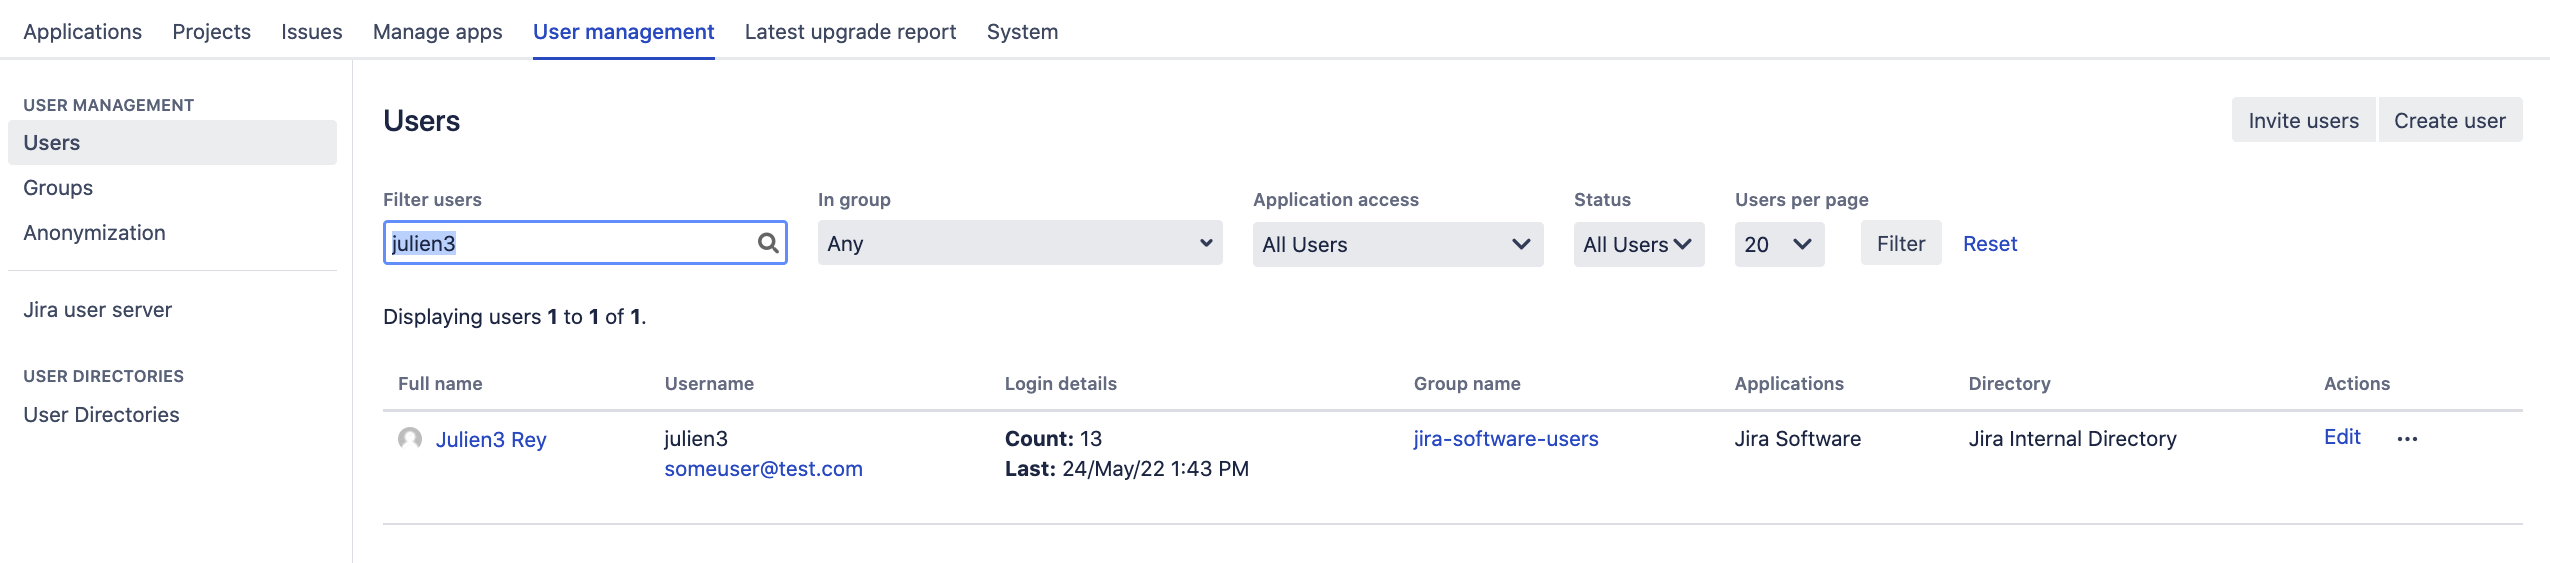Viewport: 2550px width, 563px height.
Task: Click the avatar icon beside Julien3 Rey
Action: [410, 439]
